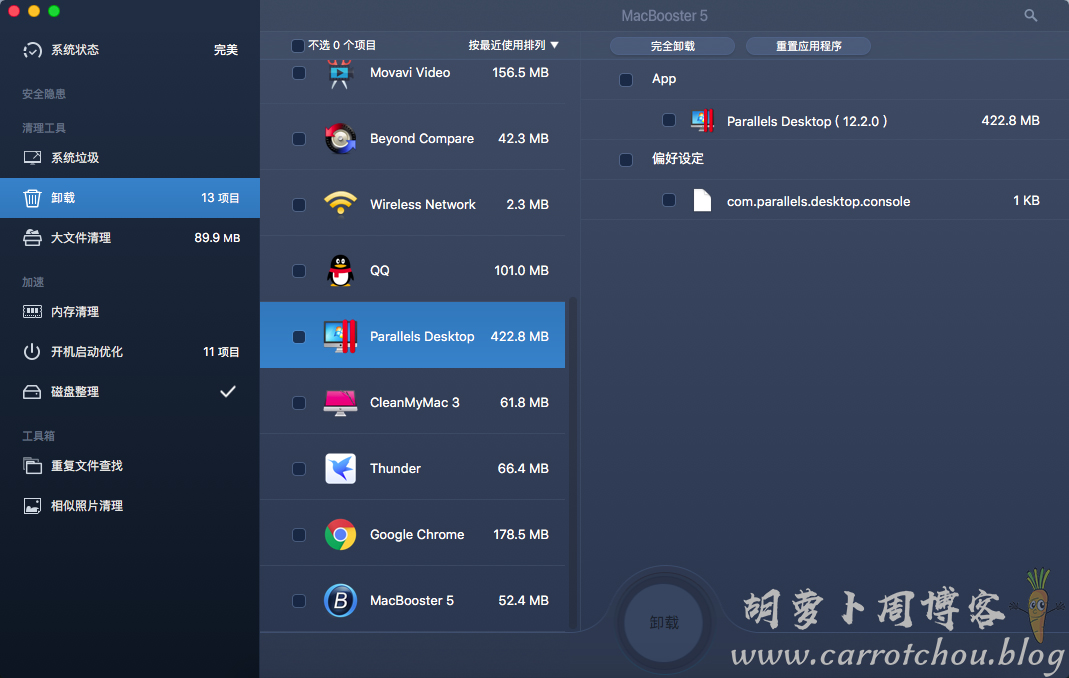Click the 安全隐患 sidebar heading
Screen dimensions: 1069x678
[x=44, y=94]
